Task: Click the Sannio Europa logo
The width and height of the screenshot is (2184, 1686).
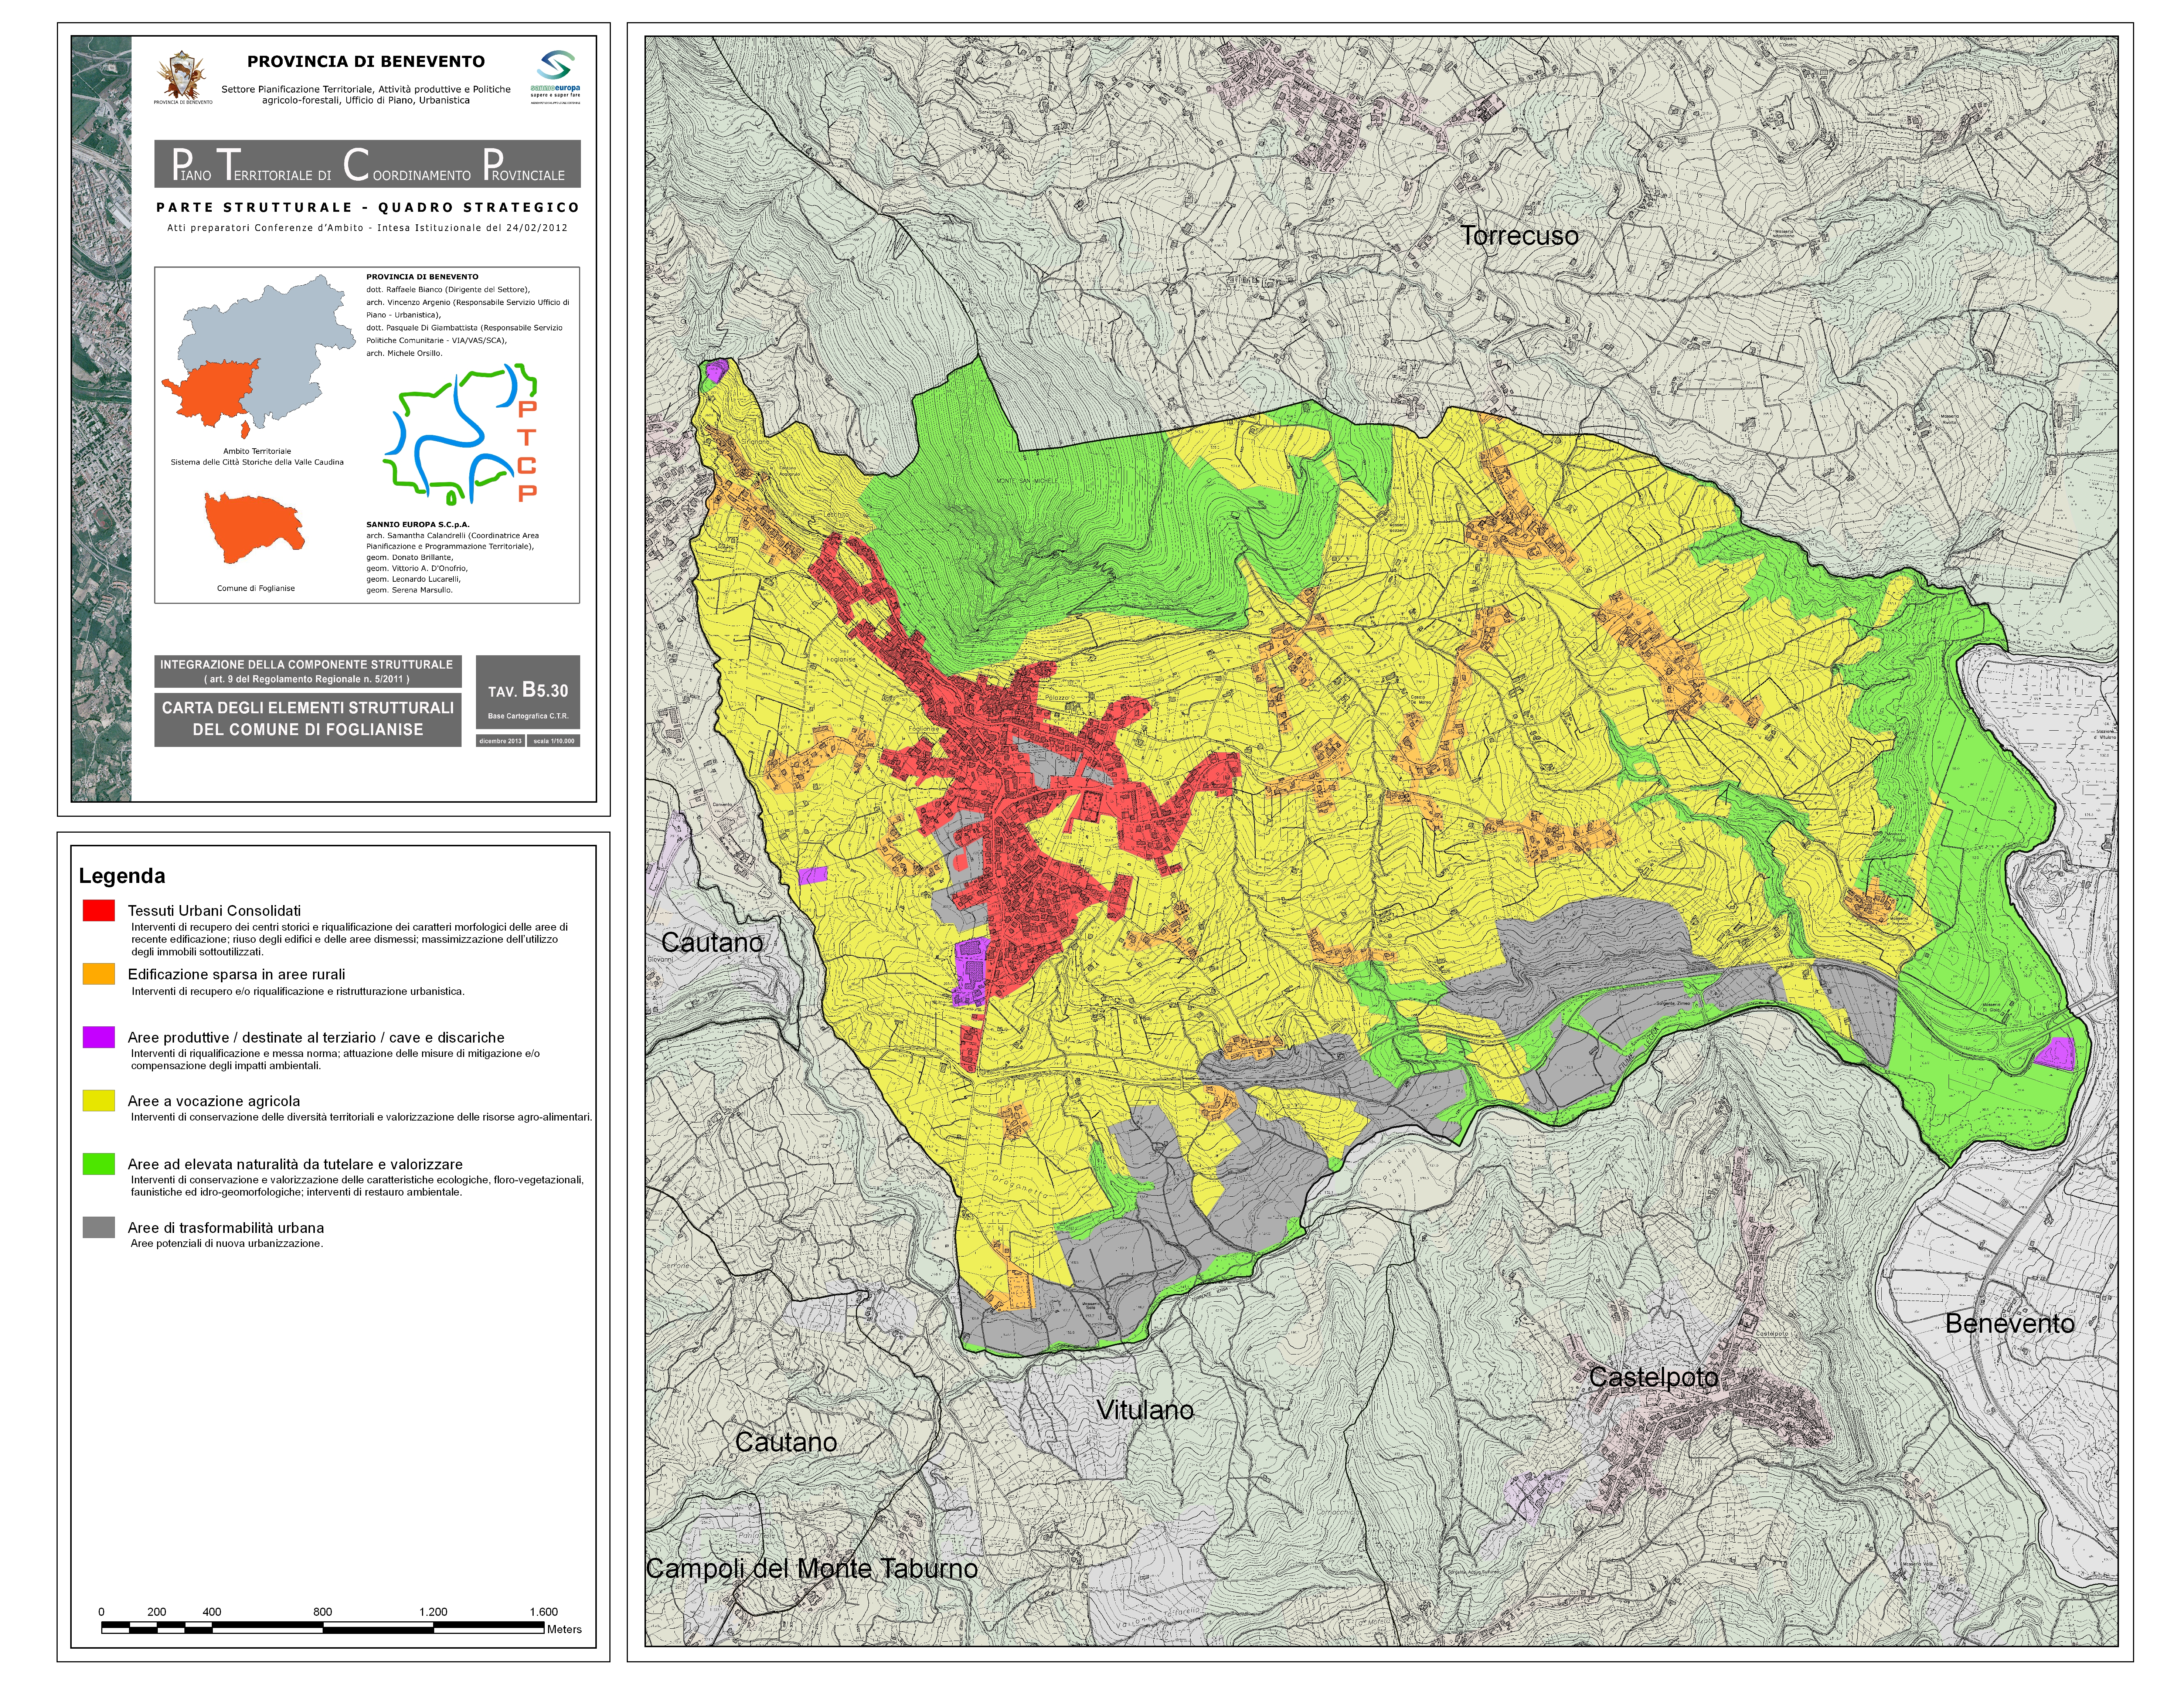Action: 555,77
